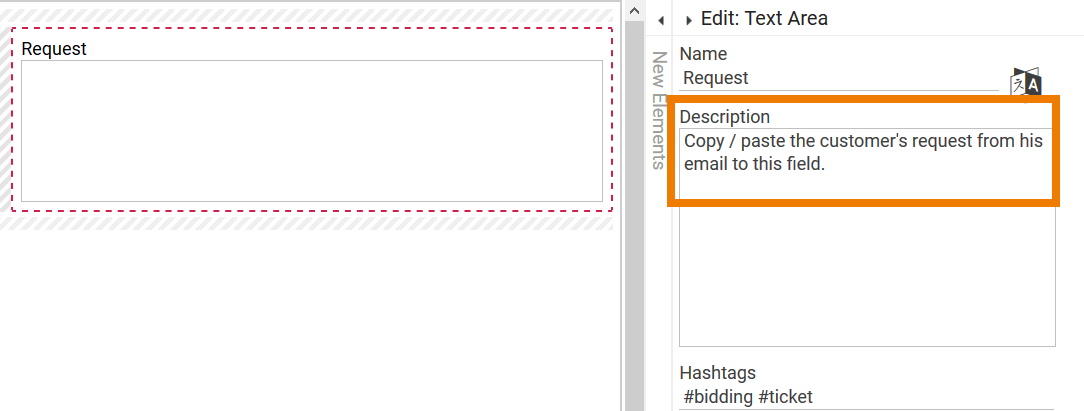1084x411 pixels.
Task: Click the Hashtags label in the sidebar
Action: tap(717, 373)
